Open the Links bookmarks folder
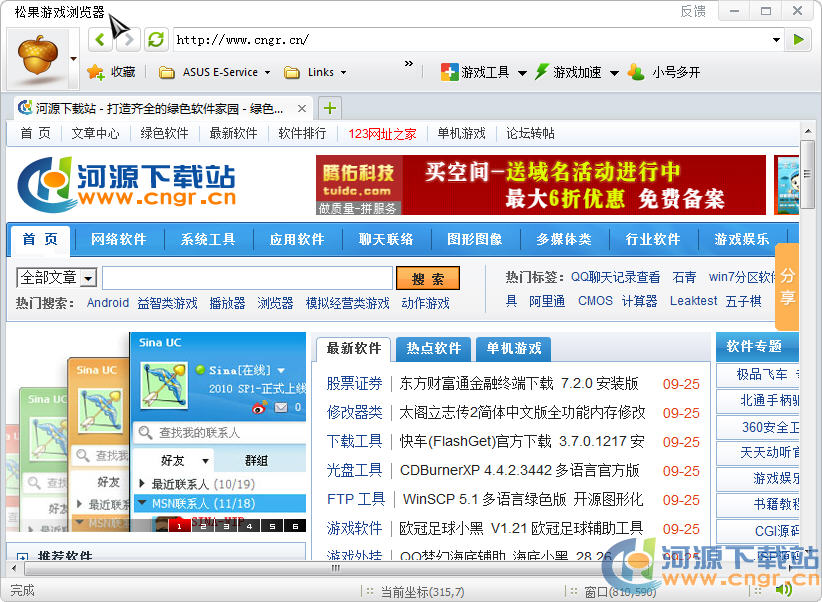The image size is (822, 602). (315, 72)
